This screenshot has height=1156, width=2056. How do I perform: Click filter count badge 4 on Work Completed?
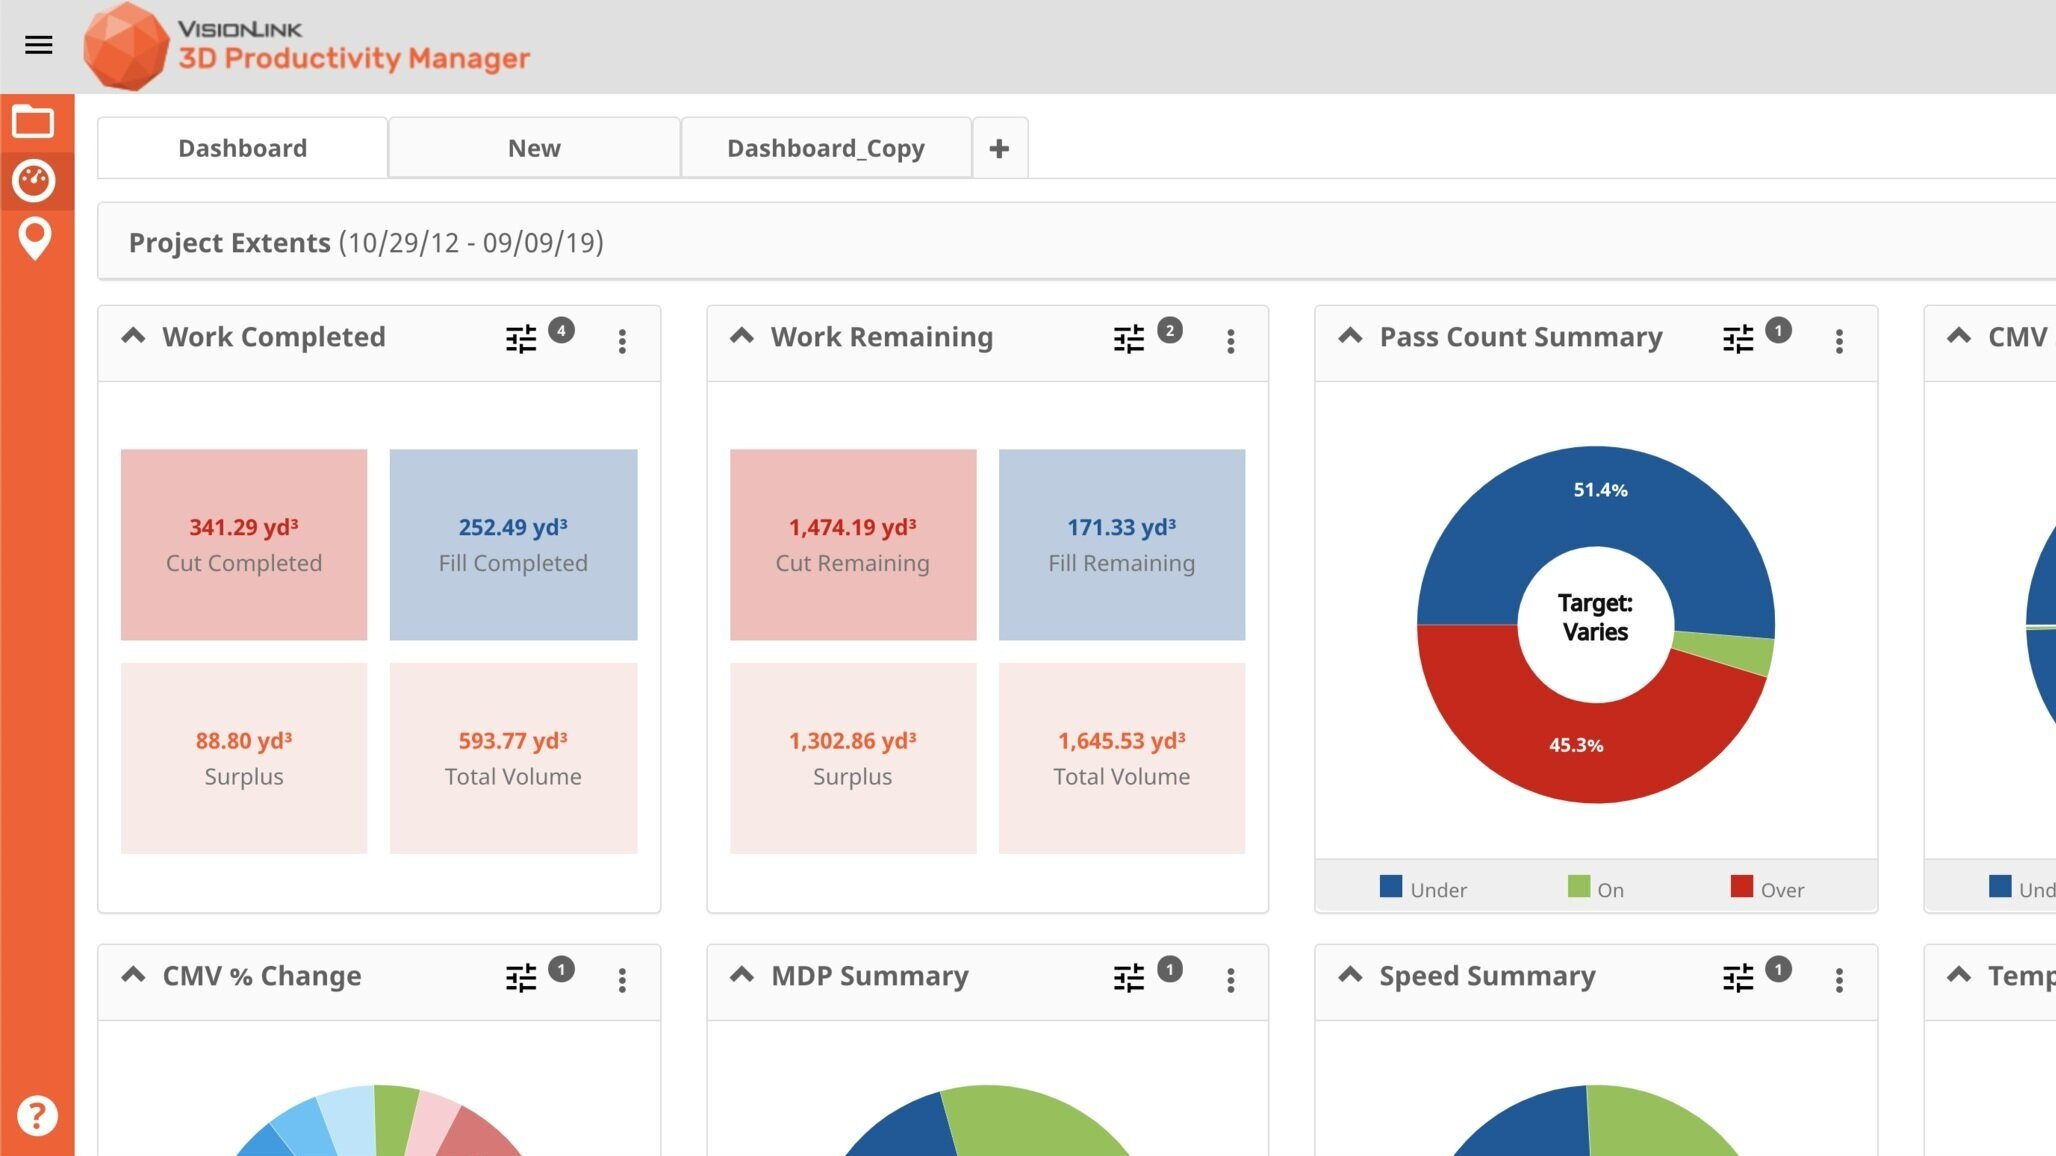[x=562, y=330]
